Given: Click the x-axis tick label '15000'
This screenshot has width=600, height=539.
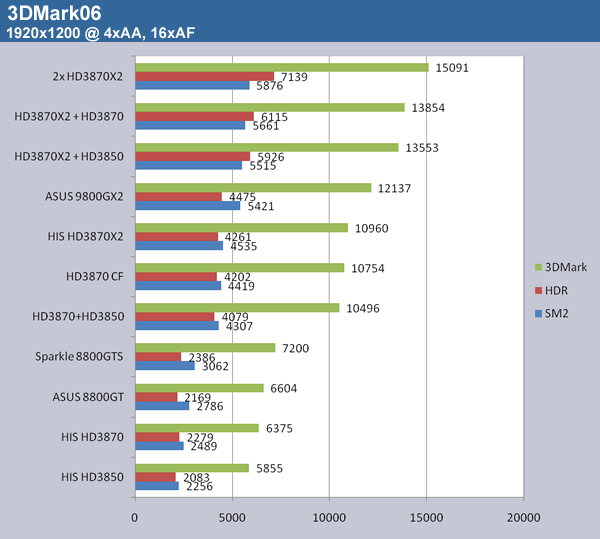Looking at the screenshot, I should pos(426,518).
